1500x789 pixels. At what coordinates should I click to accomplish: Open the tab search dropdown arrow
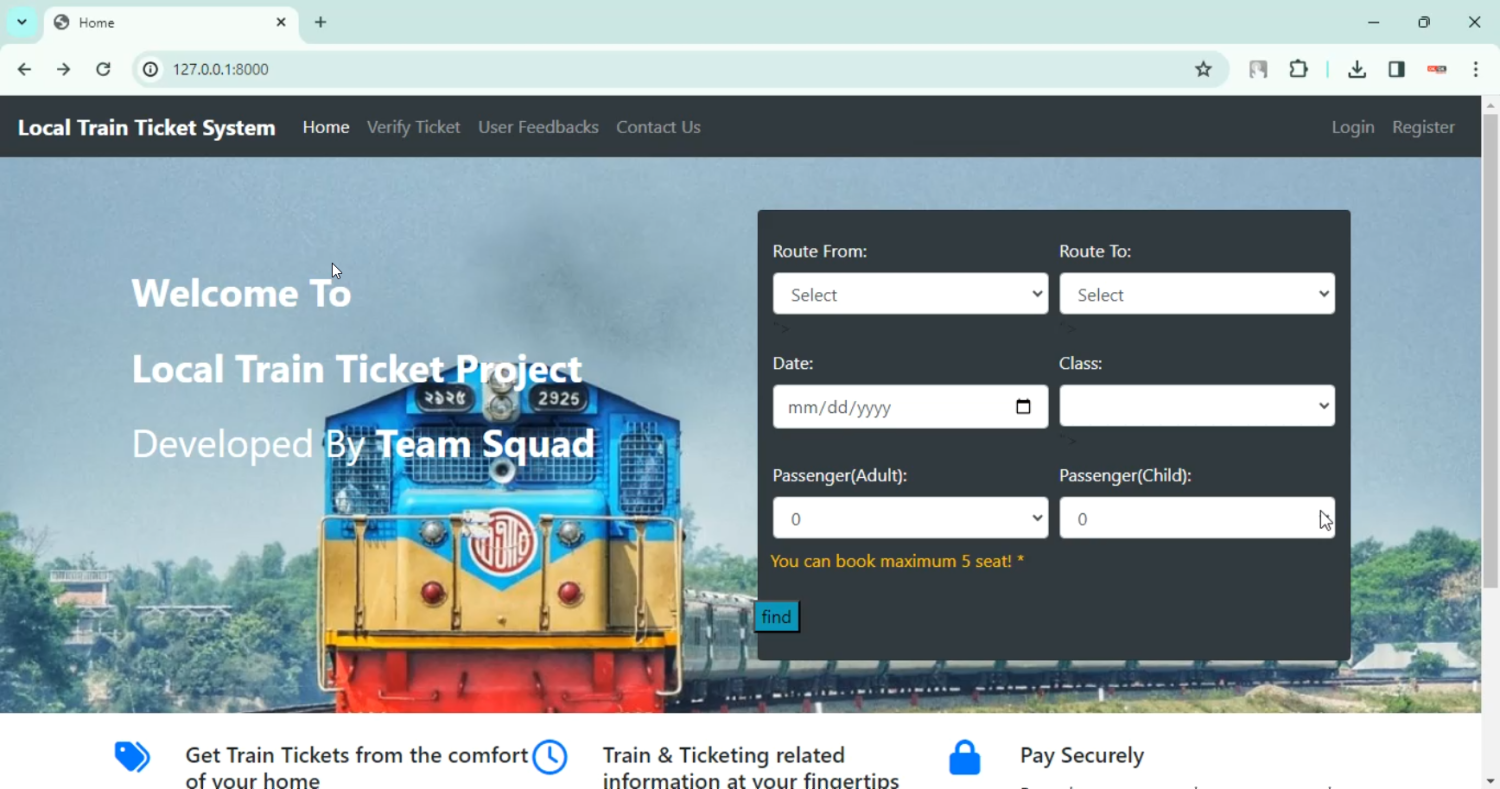22,22
